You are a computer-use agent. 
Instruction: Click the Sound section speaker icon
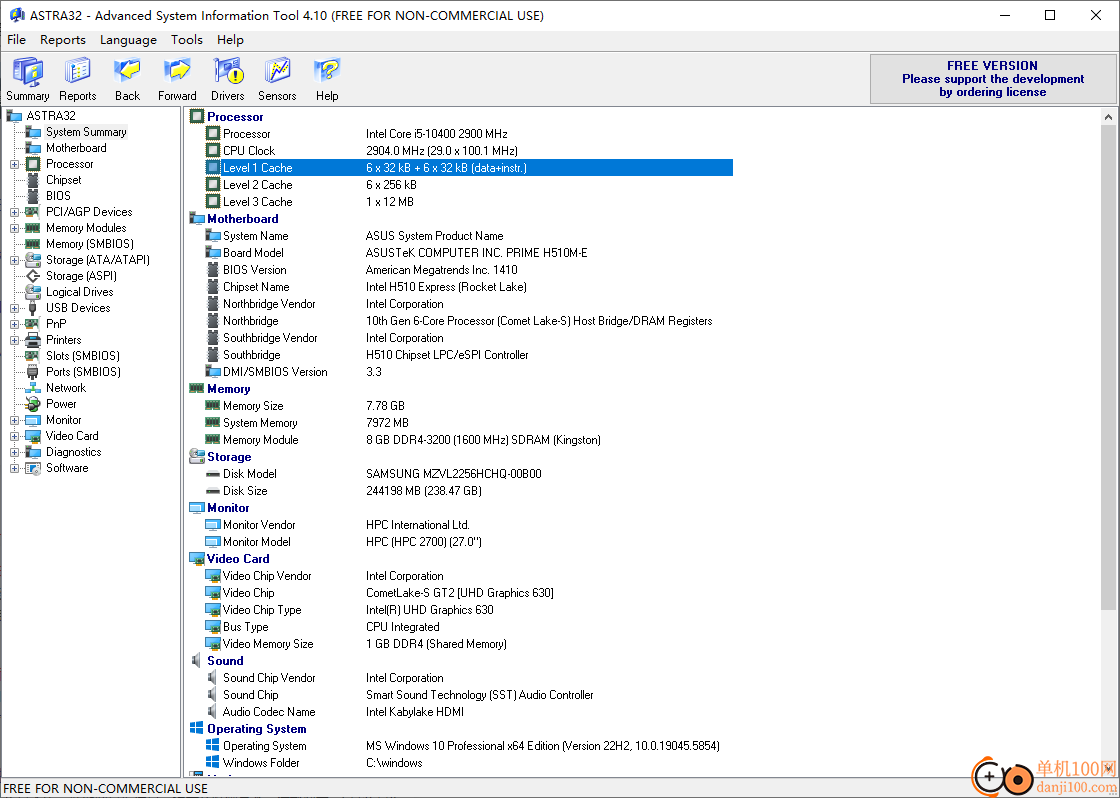coord(196,661)
